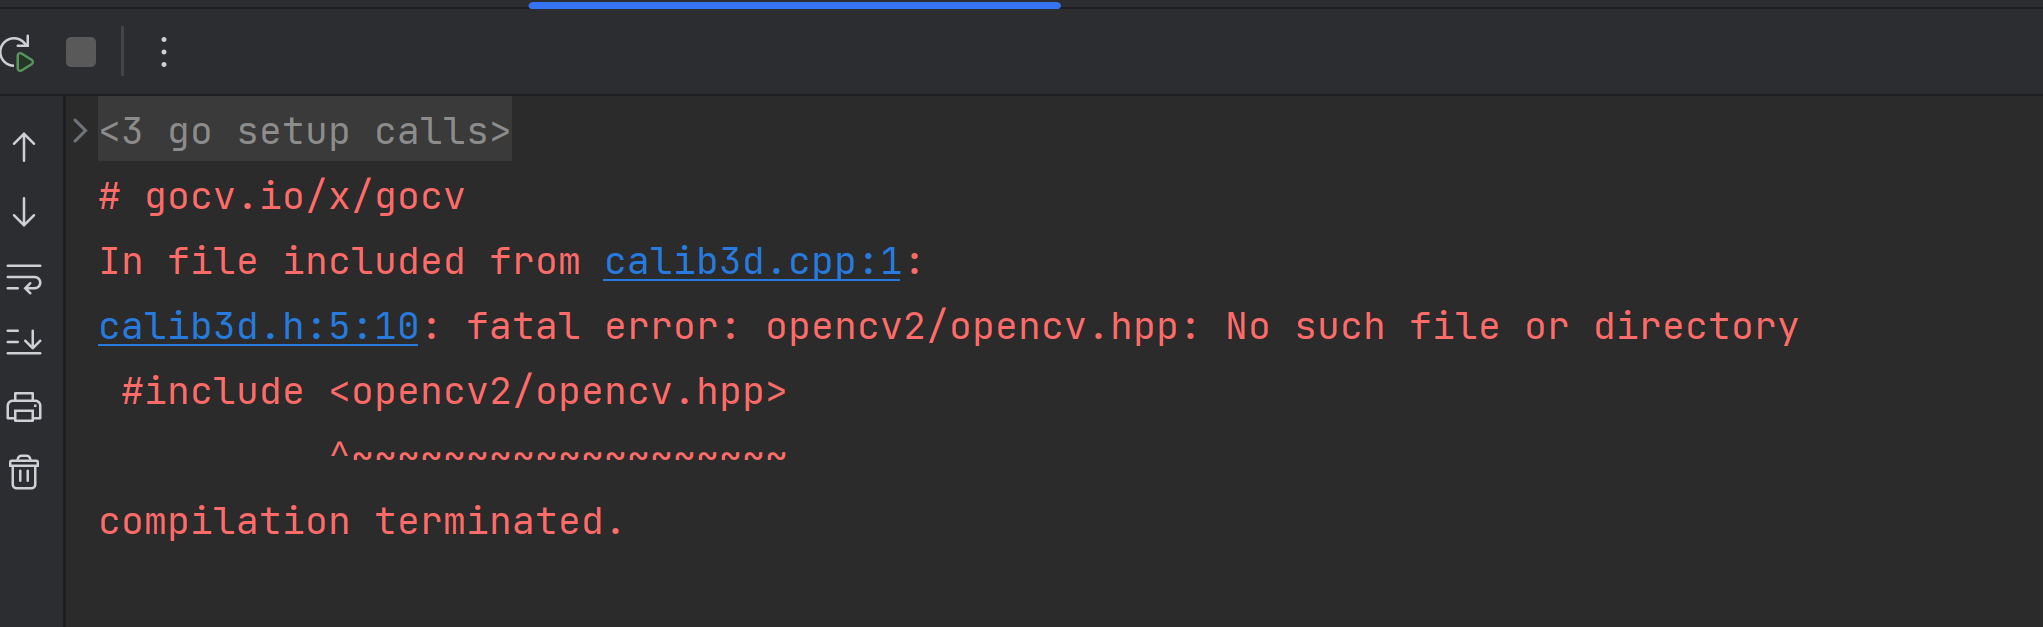The width and height of the screenshot is (2043, 627).
Task: Click the chevron before go setup calls
Action: [x=79, y=129]
